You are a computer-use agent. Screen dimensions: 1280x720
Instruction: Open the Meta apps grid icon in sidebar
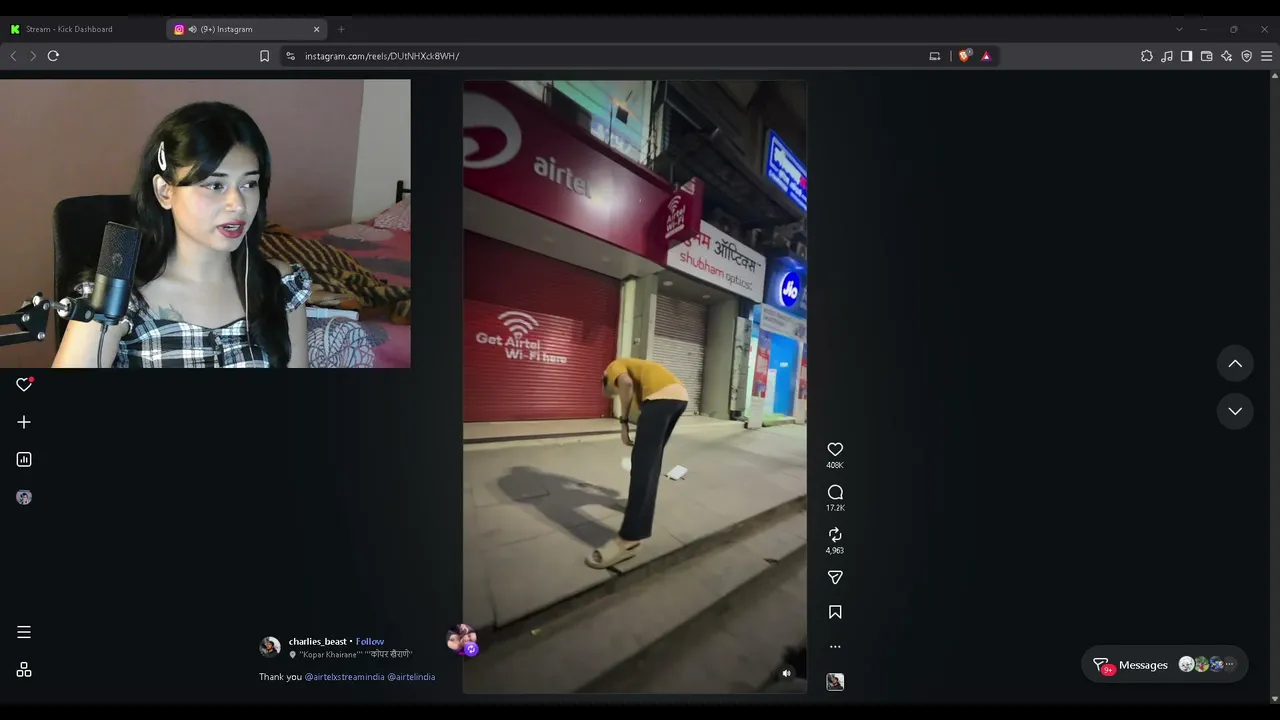tap(24, 670)
